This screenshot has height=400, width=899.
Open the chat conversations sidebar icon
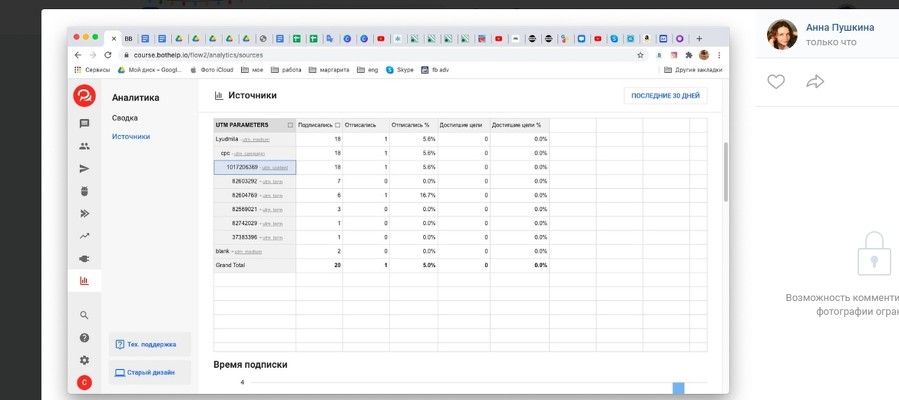coord(84,123)
